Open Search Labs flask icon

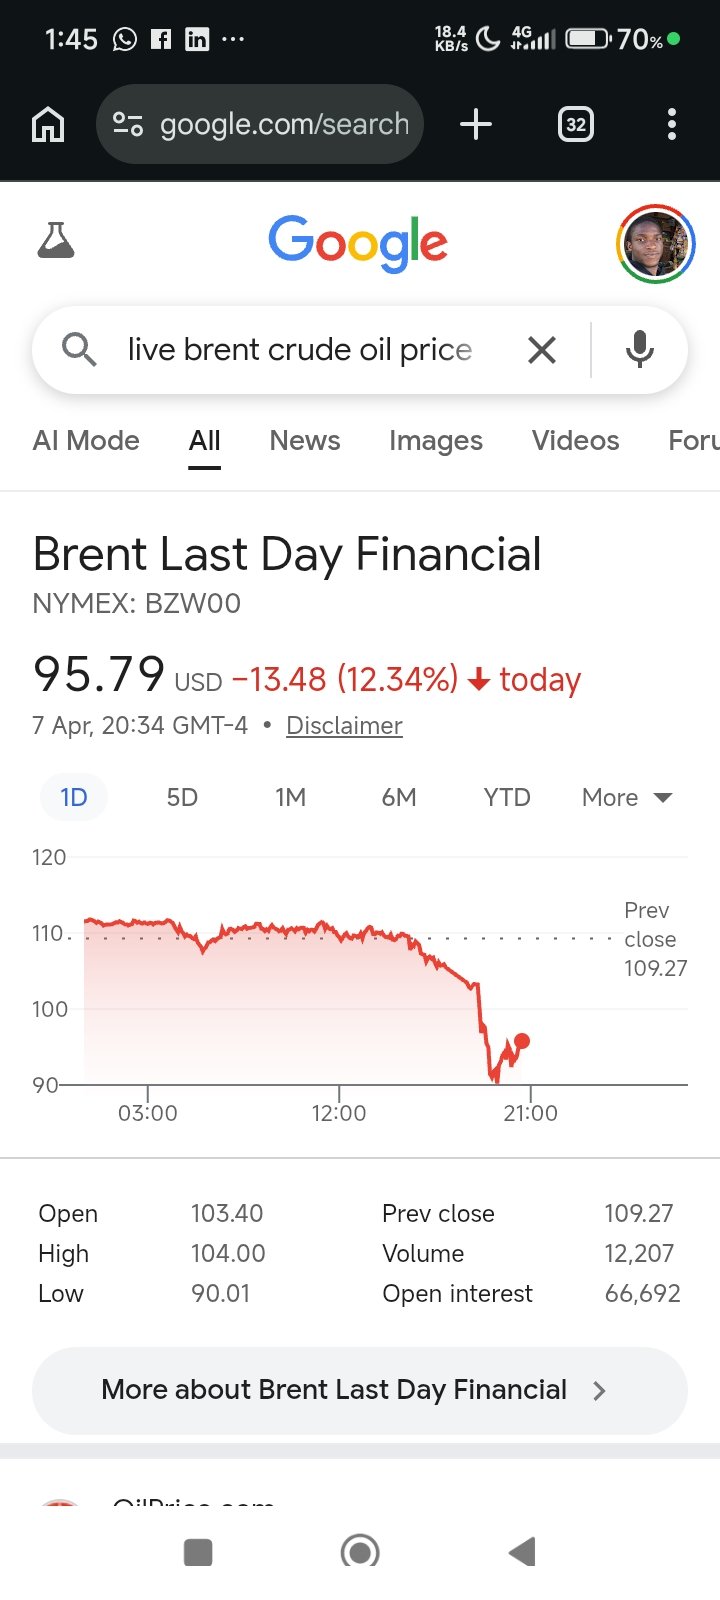click(x=56, y=241)
